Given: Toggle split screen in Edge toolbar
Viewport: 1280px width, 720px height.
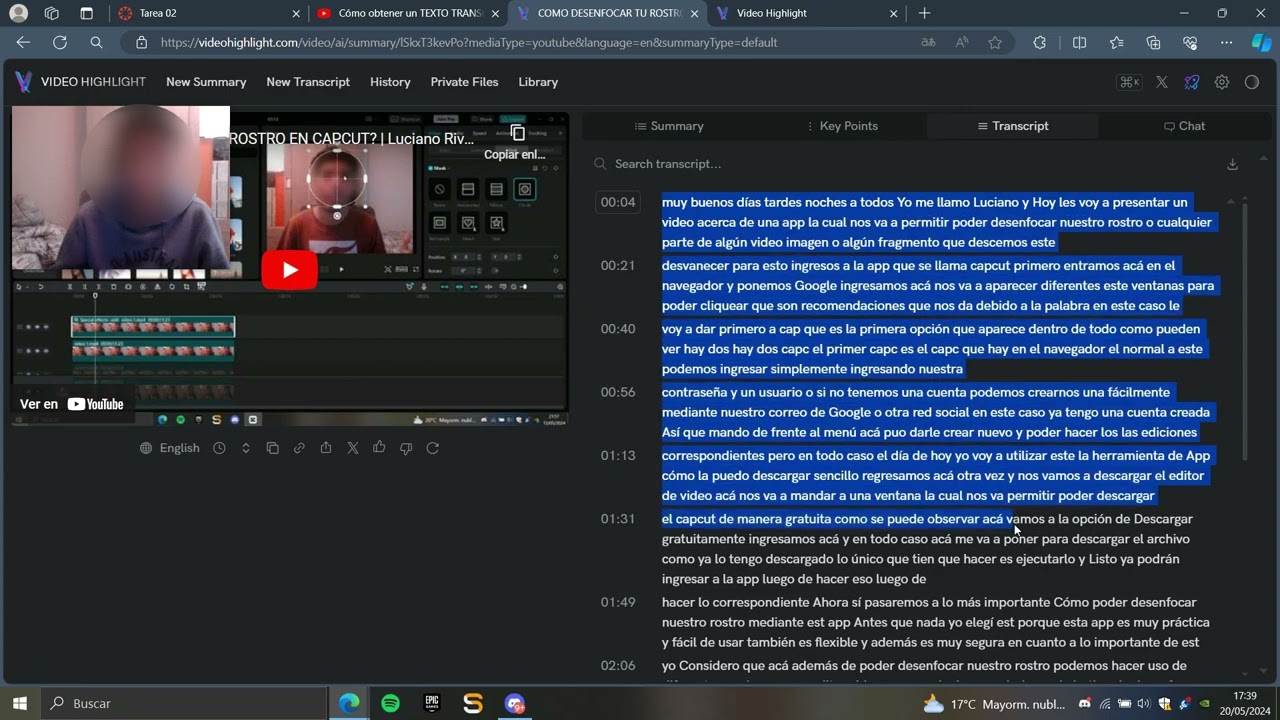Looking at the screenshot, I should click(x=1079, y=43).
